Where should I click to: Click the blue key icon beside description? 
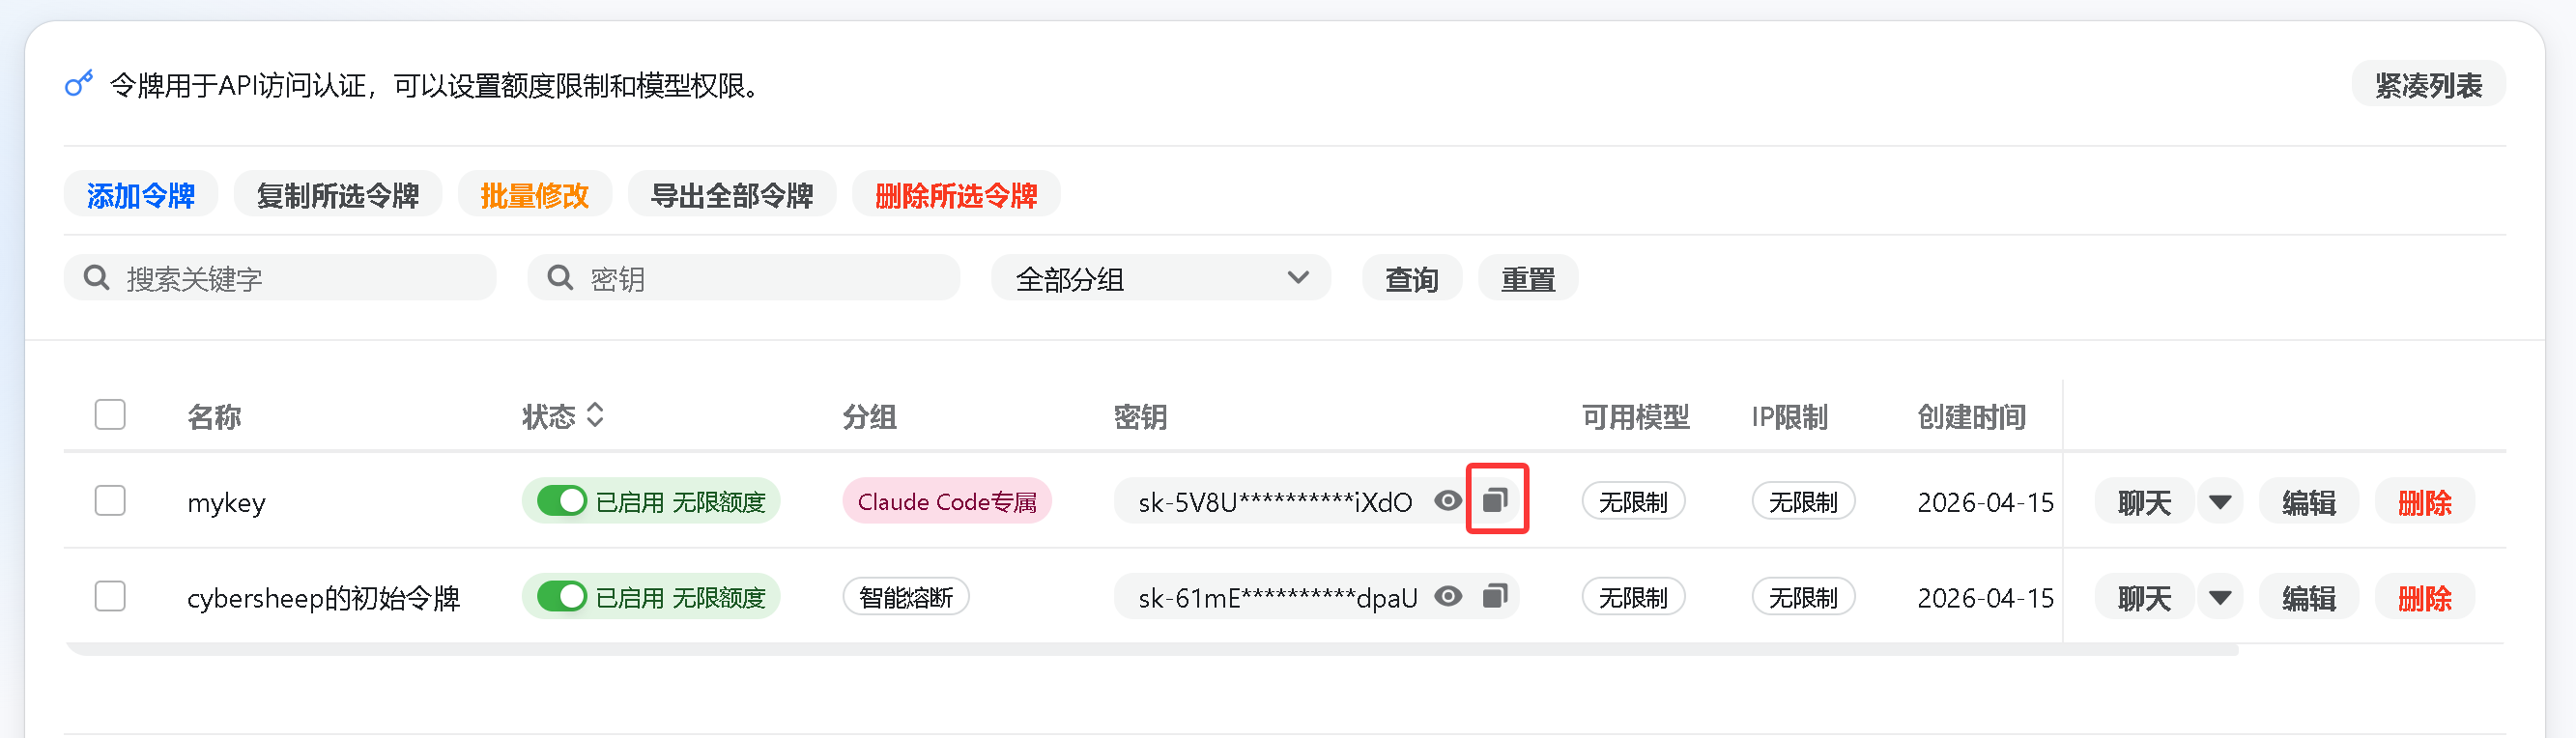(x=79, y=83)
